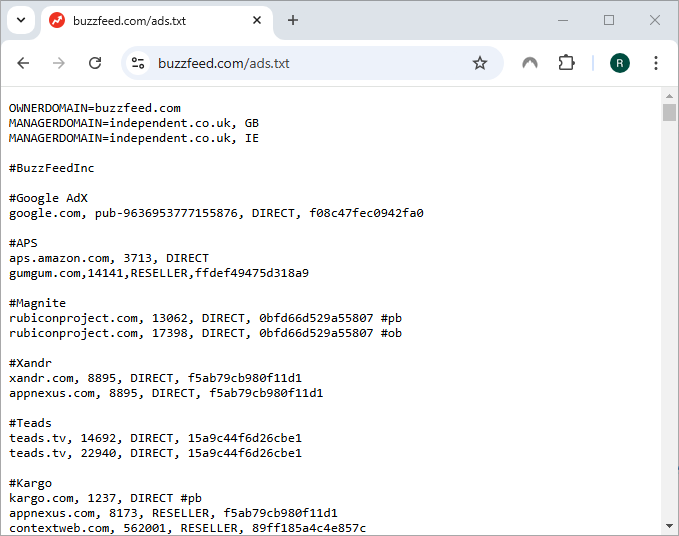Close the buzzfeed.com/ads.txt tab
Viewport: 679px width, 536px height.
257,20
